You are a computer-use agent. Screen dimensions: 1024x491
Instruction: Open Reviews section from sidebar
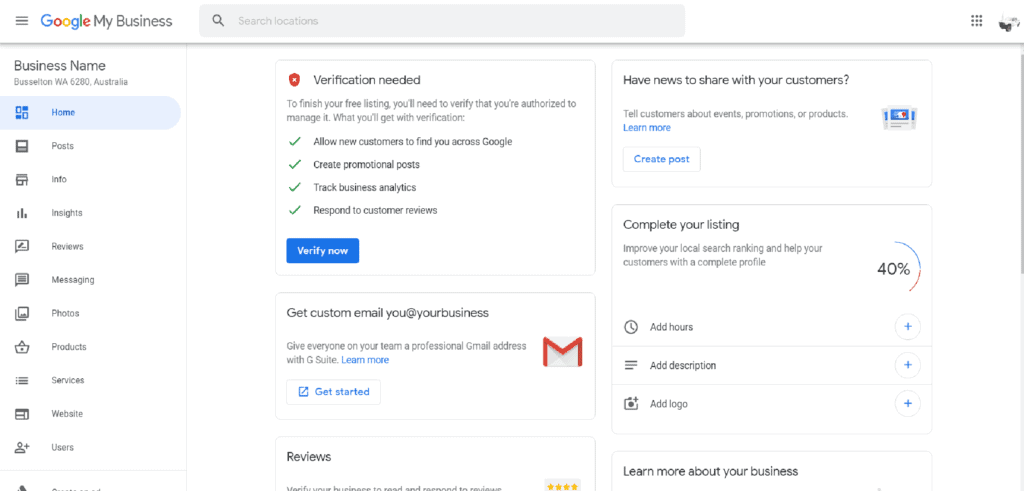(90, 246)
